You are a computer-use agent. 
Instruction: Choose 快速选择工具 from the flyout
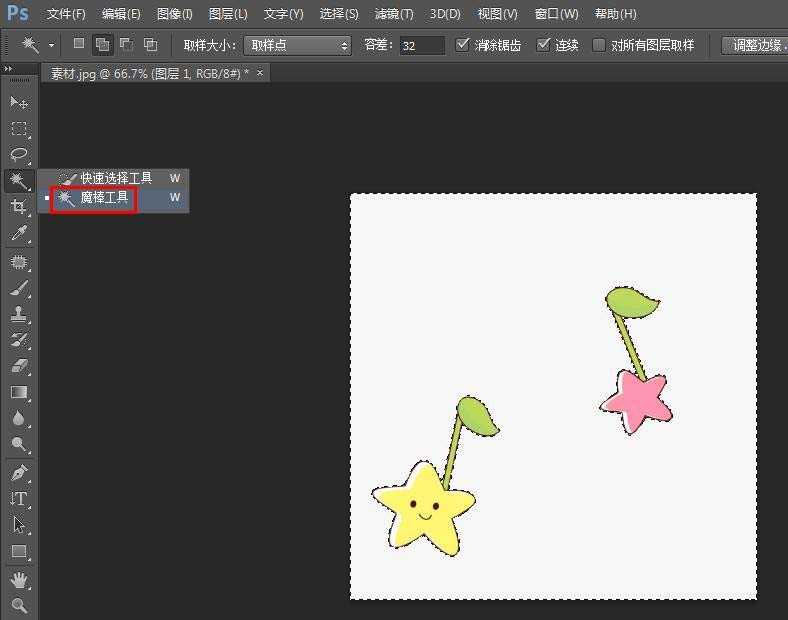(116, 178)
